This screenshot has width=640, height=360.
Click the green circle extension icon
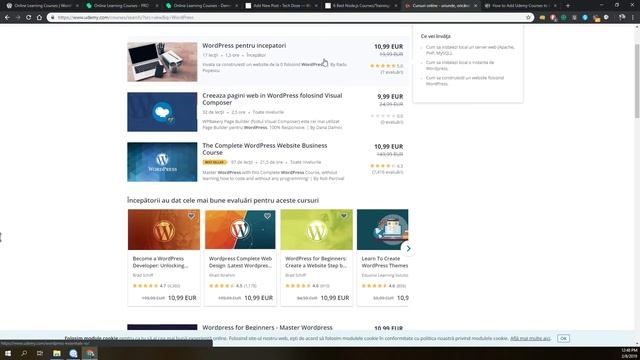tap(564, 18)
